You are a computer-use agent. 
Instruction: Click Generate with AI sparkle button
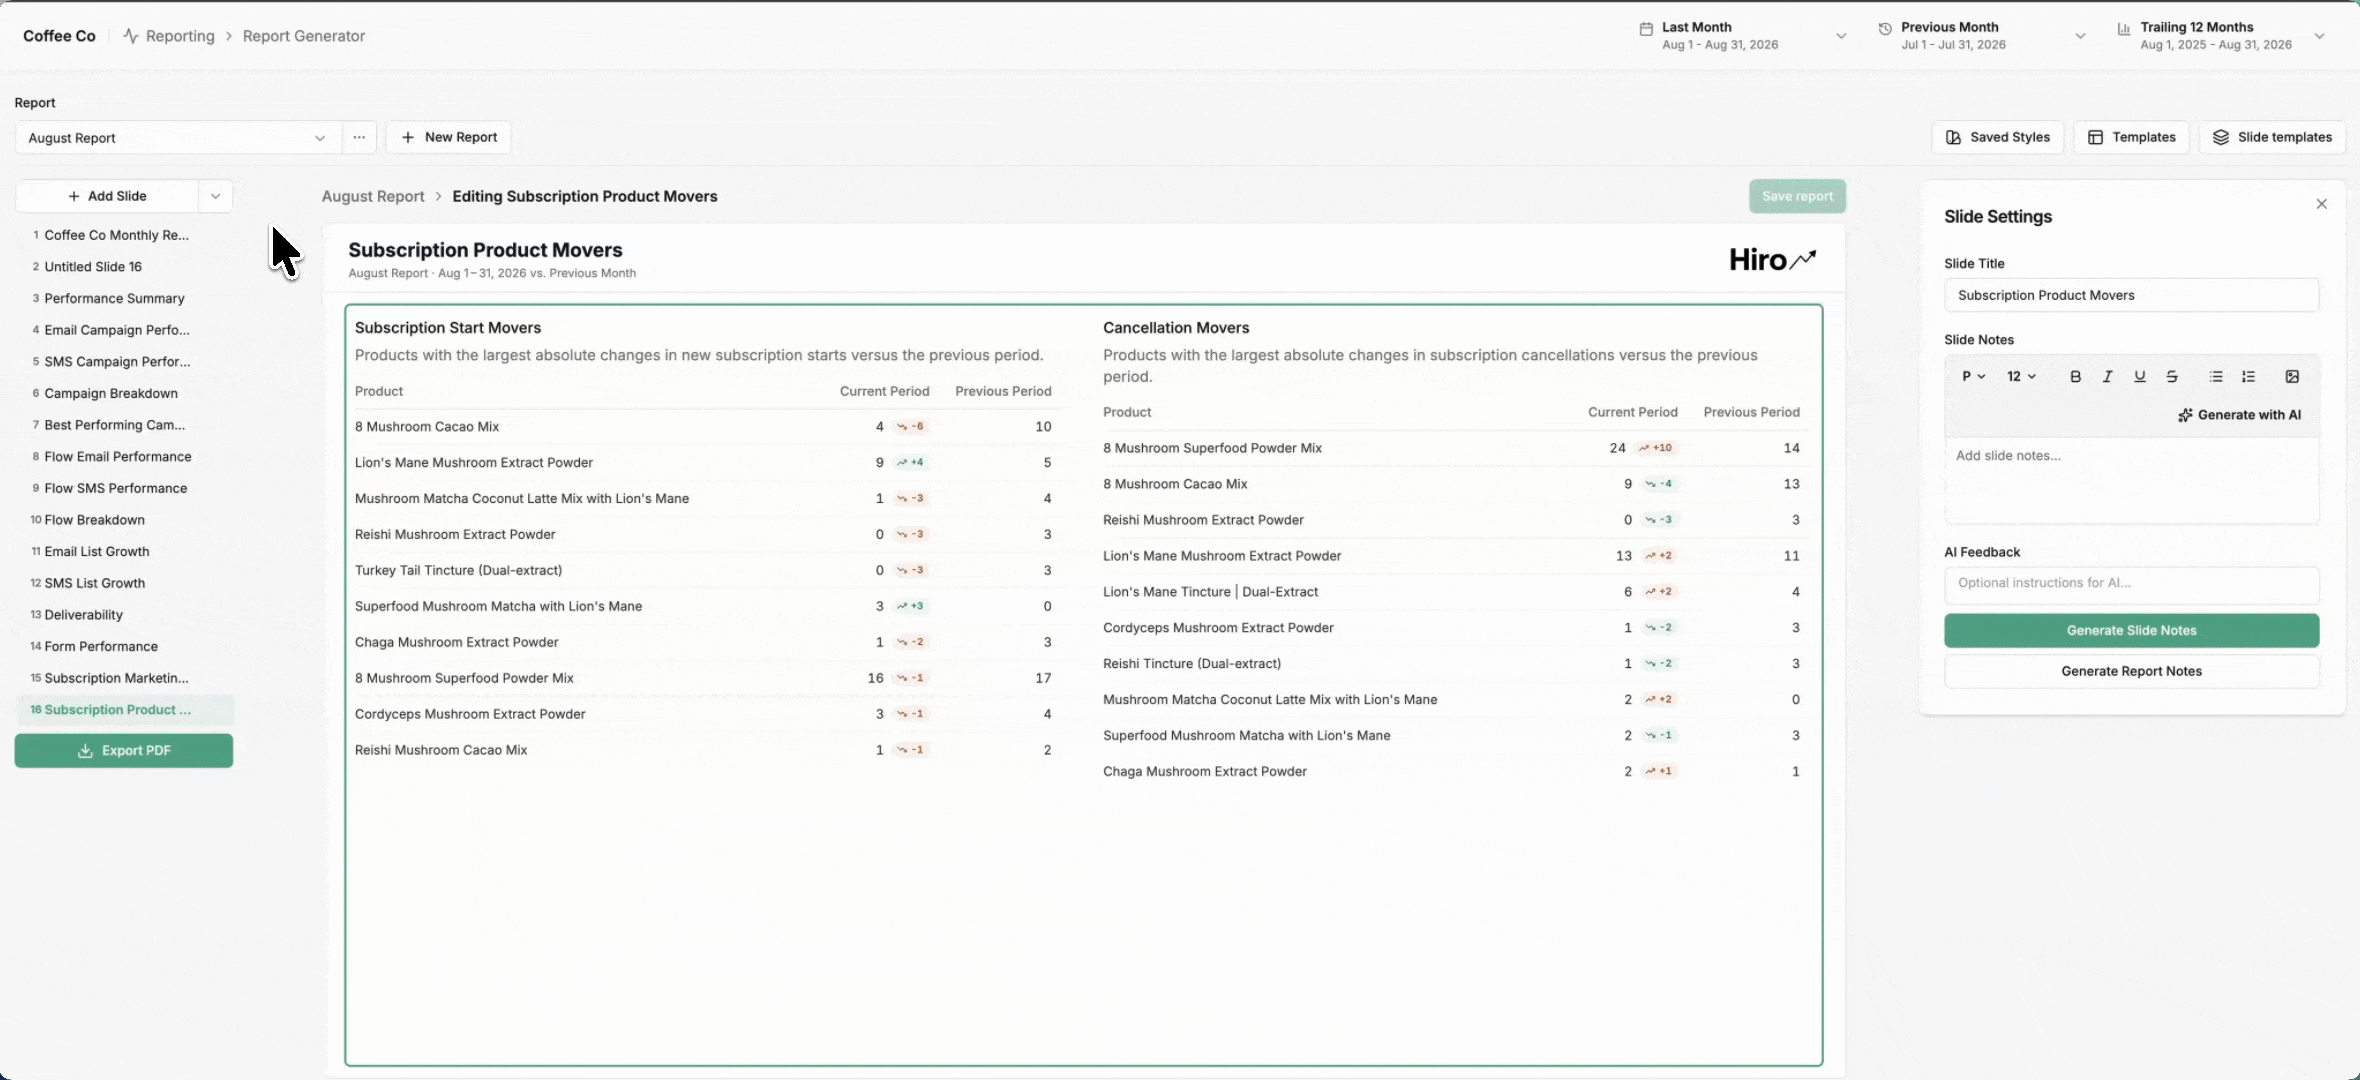coord(2239,415)
